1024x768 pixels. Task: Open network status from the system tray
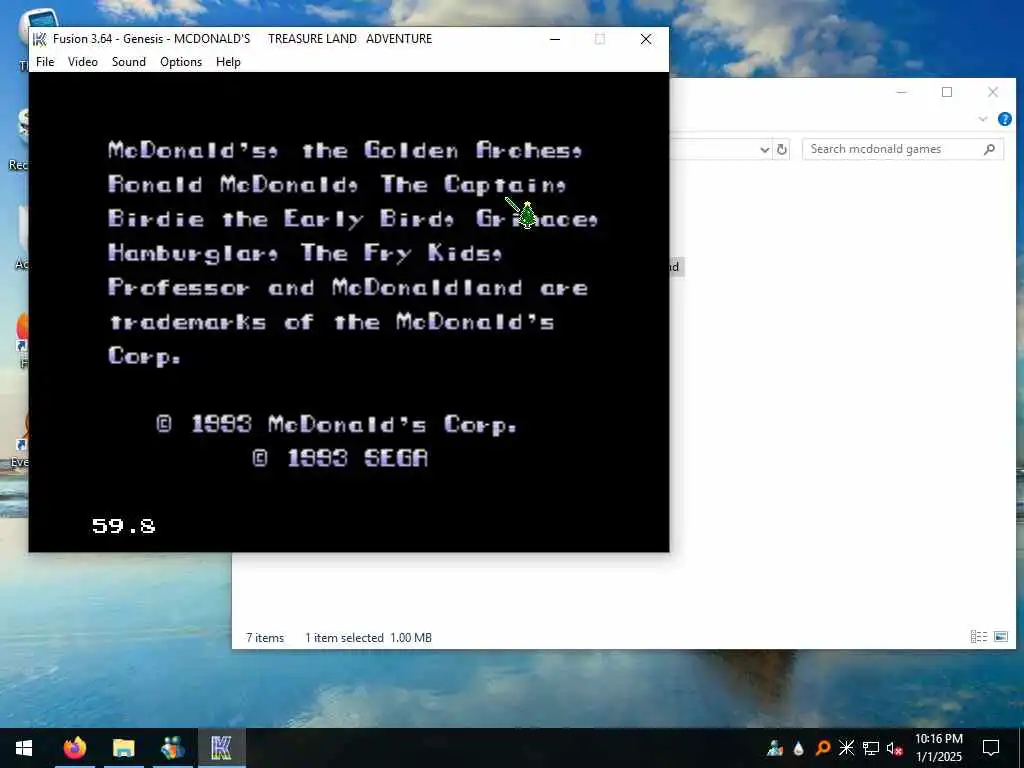point(871,748)
